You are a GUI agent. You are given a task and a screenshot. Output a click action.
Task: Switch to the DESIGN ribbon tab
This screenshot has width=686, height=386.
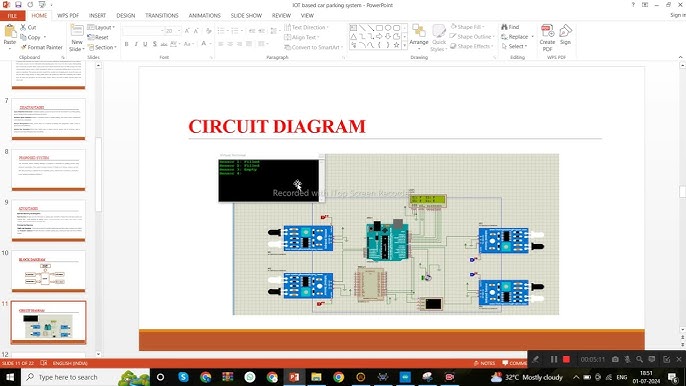(x=126, y=15)
